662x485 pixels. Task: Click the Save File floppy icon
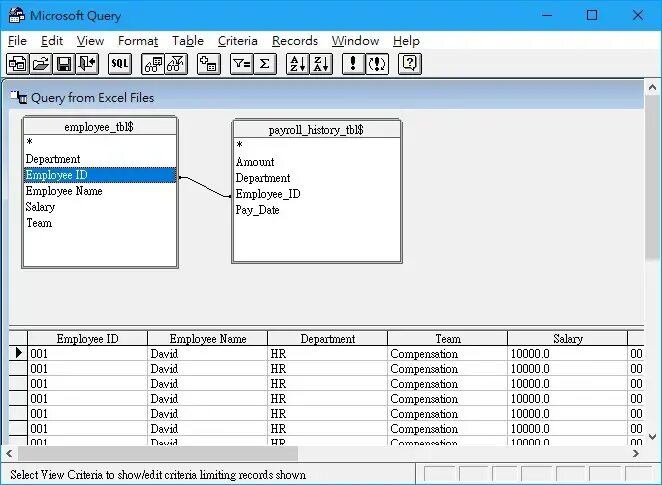tap(64, 64)
